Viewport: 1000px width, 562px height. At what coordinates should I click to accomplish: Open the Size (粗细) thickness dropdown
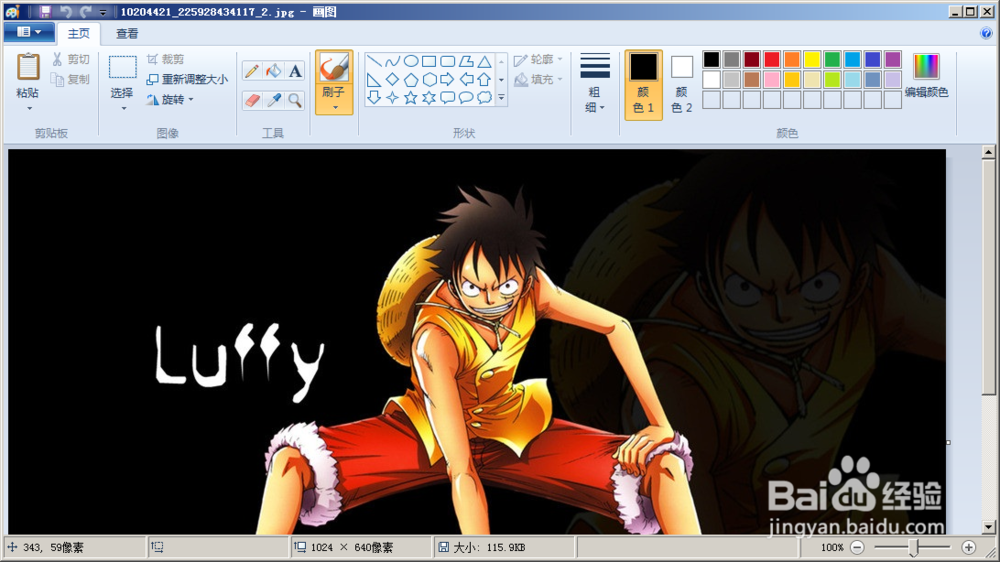point(595,84)
